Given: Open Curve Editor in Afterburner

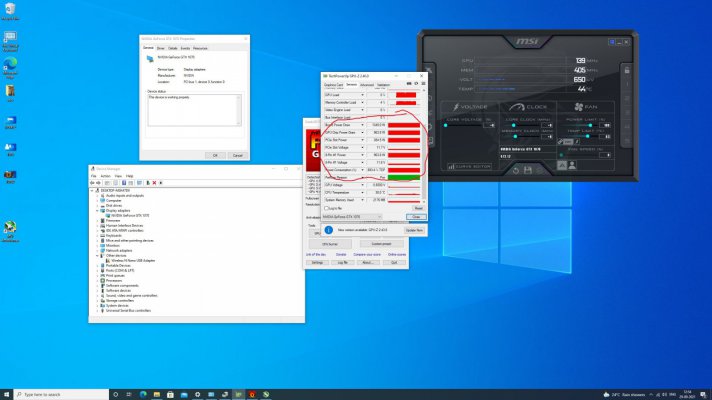Looking at the screenshot, I should pos(470,167).
